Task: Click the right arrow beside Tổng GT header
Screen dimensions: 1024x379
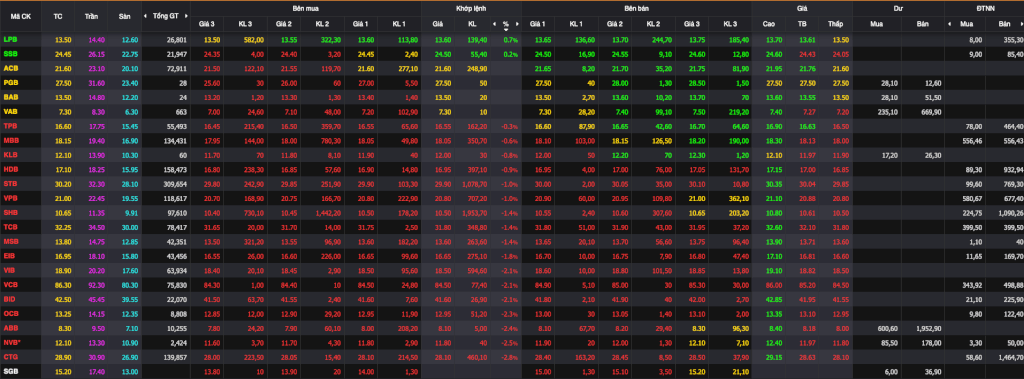Action: click(x=187, y=16)
